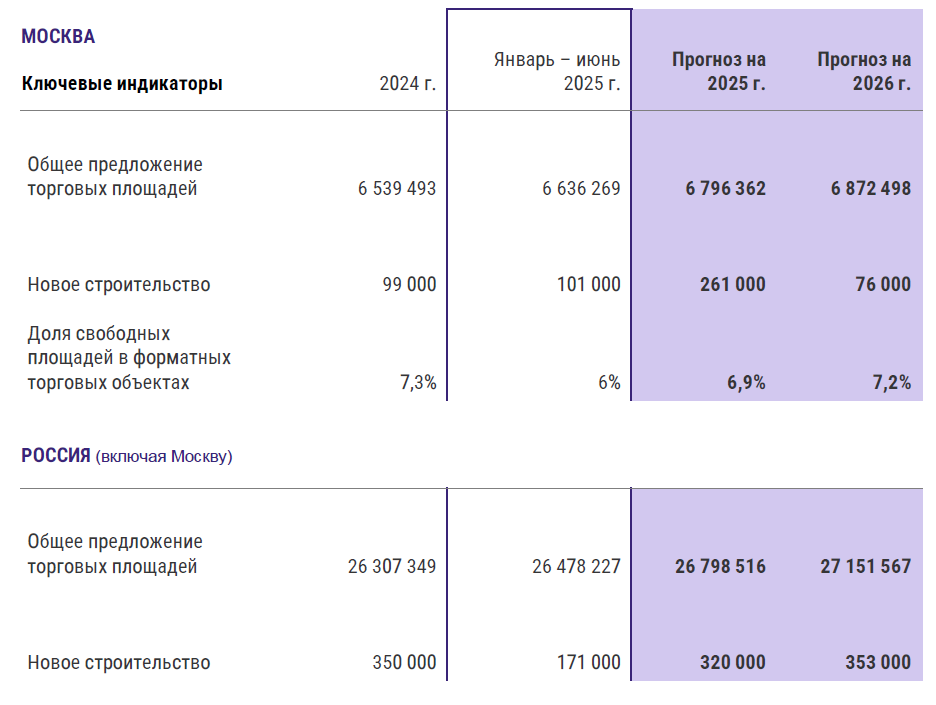Select the forecast value 6 796 362

[726, 188]
